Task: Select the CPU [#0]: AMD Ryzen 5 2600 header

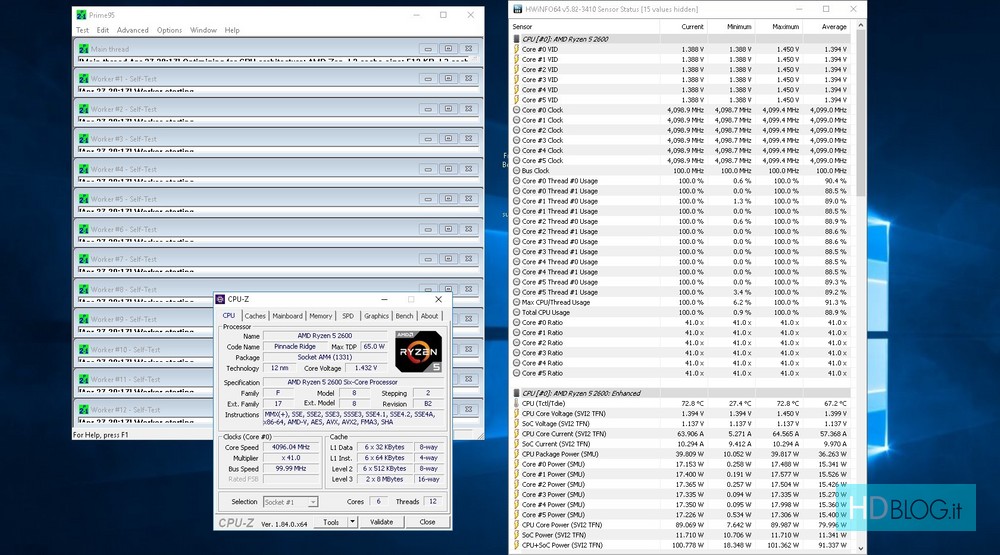Action: 580,38
